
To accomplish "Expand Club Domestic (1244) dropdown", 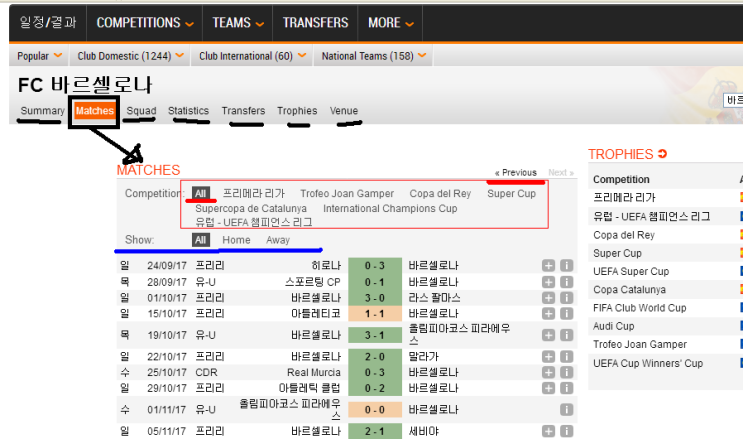I will 130,56.
